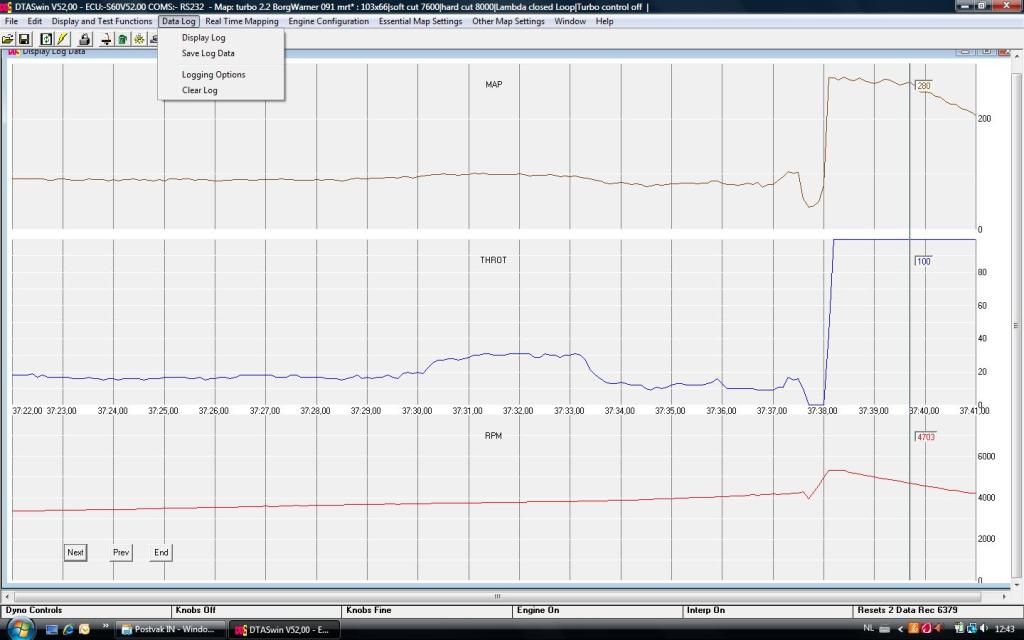This screenshot has height=640, width=1024.
Task: Open Logging Options from the dropdown menu
Action: (213, 75)
